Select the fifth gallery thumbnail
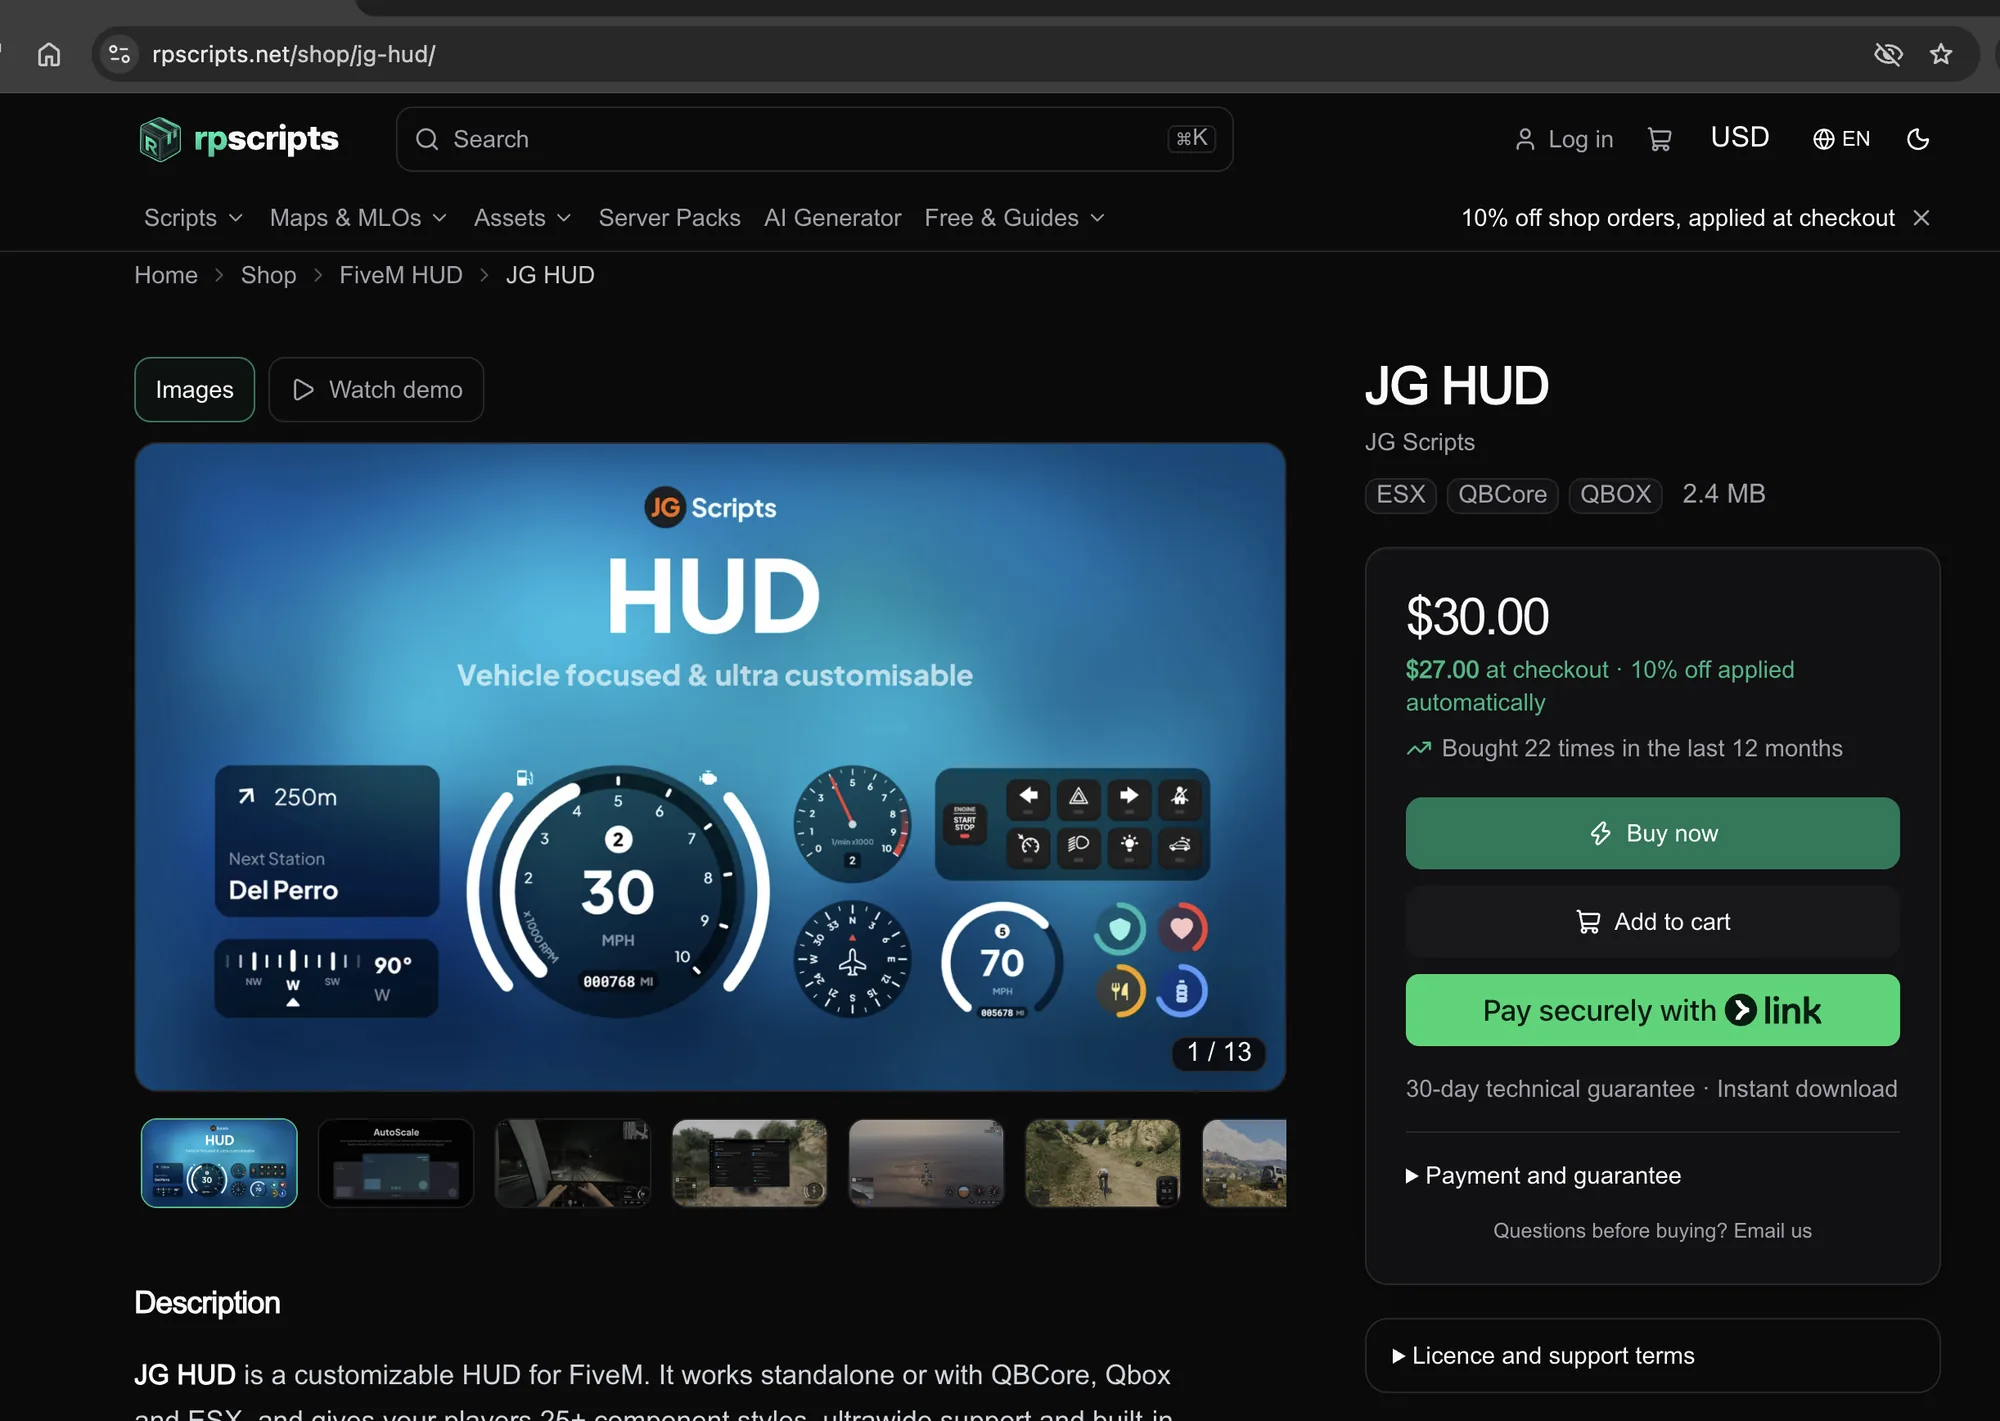 pyautogui.click(x=926, y=1163)
